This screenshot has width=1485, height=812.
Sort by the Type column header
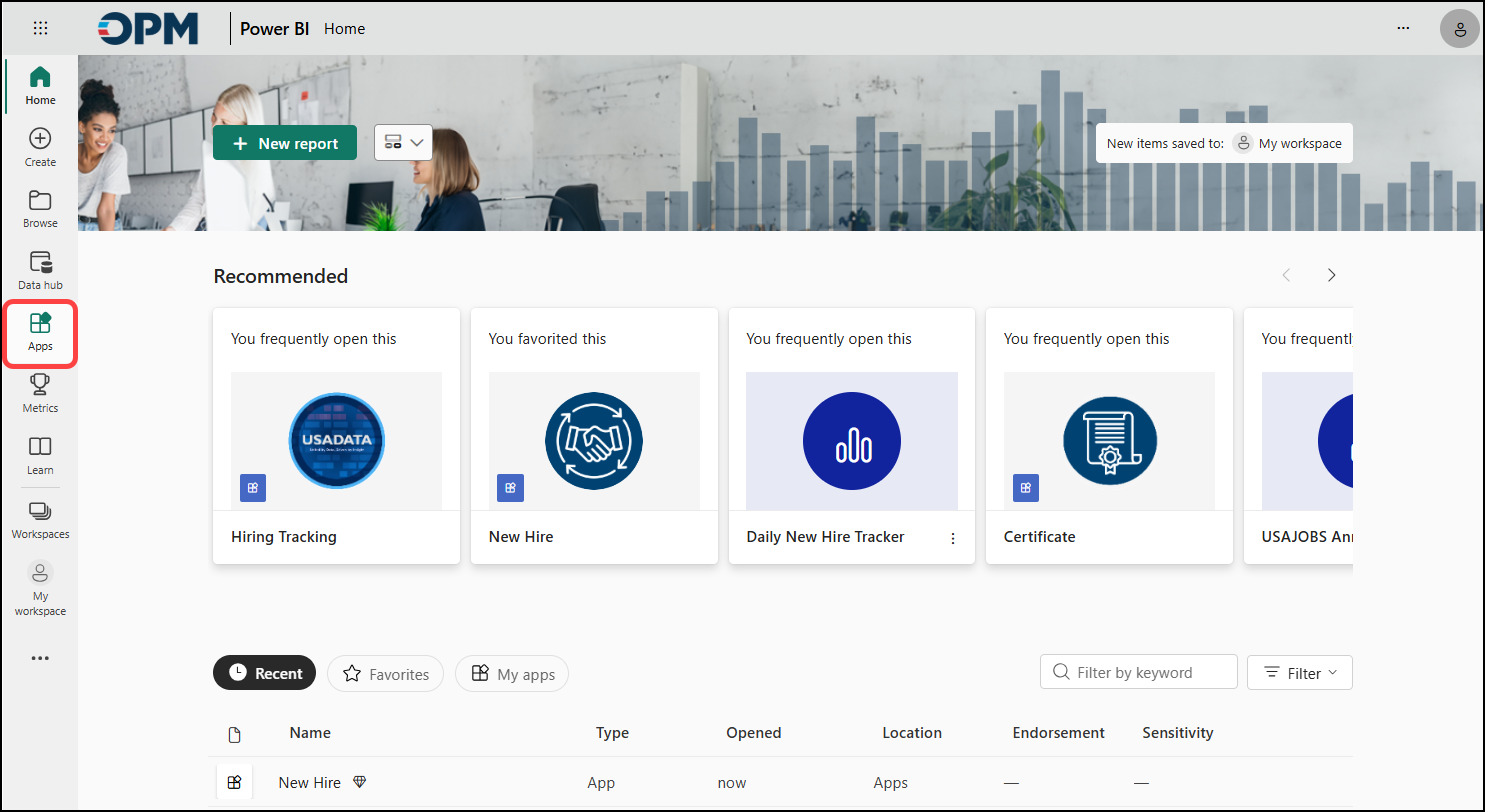point(612,733)
